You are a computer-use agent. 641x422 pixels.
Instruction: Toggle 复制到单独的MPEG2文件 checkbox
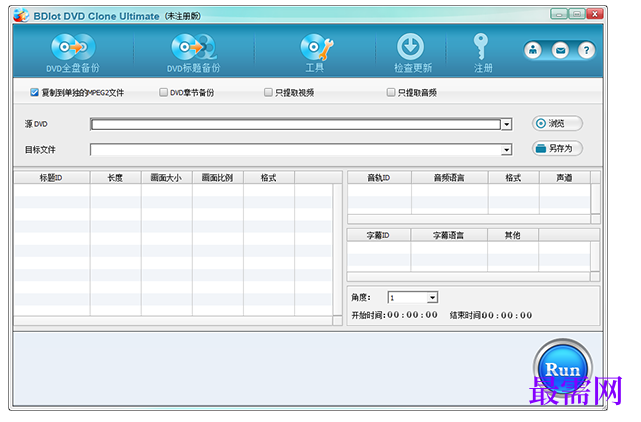[x=34, y=92]
